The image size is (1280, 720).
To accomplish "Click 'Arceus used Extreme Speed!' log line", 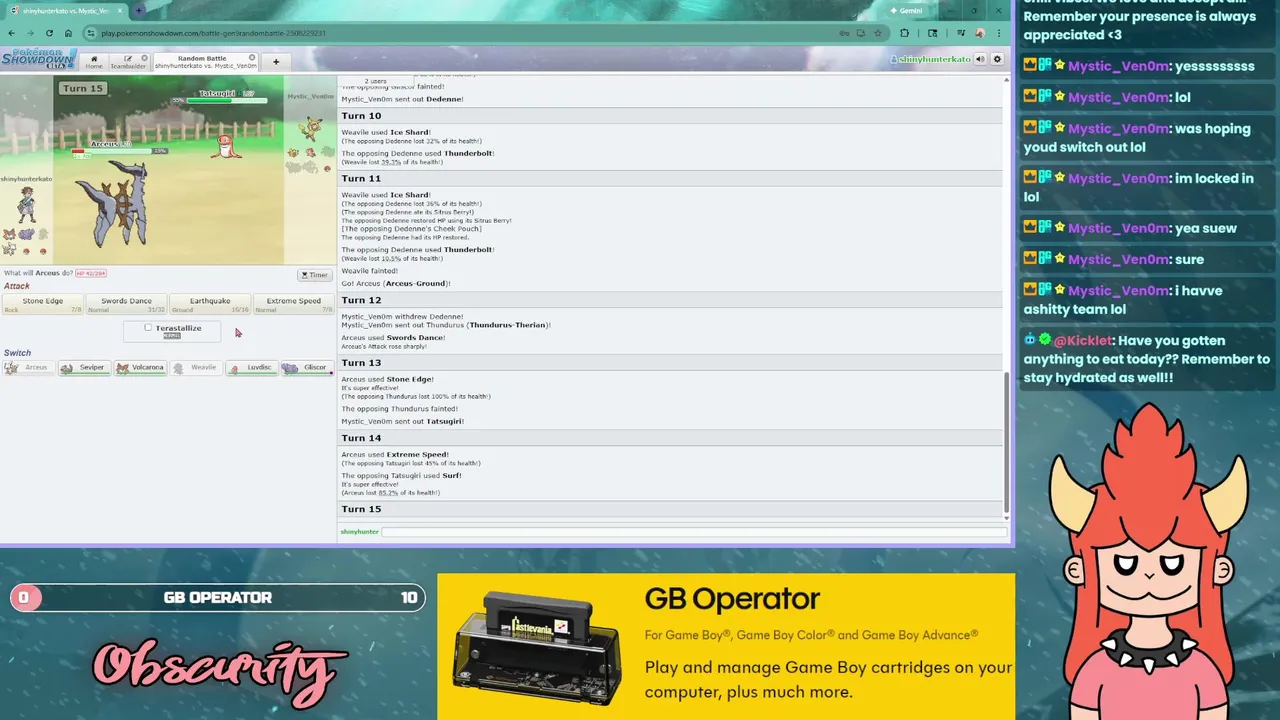I will tap(395, 454).
